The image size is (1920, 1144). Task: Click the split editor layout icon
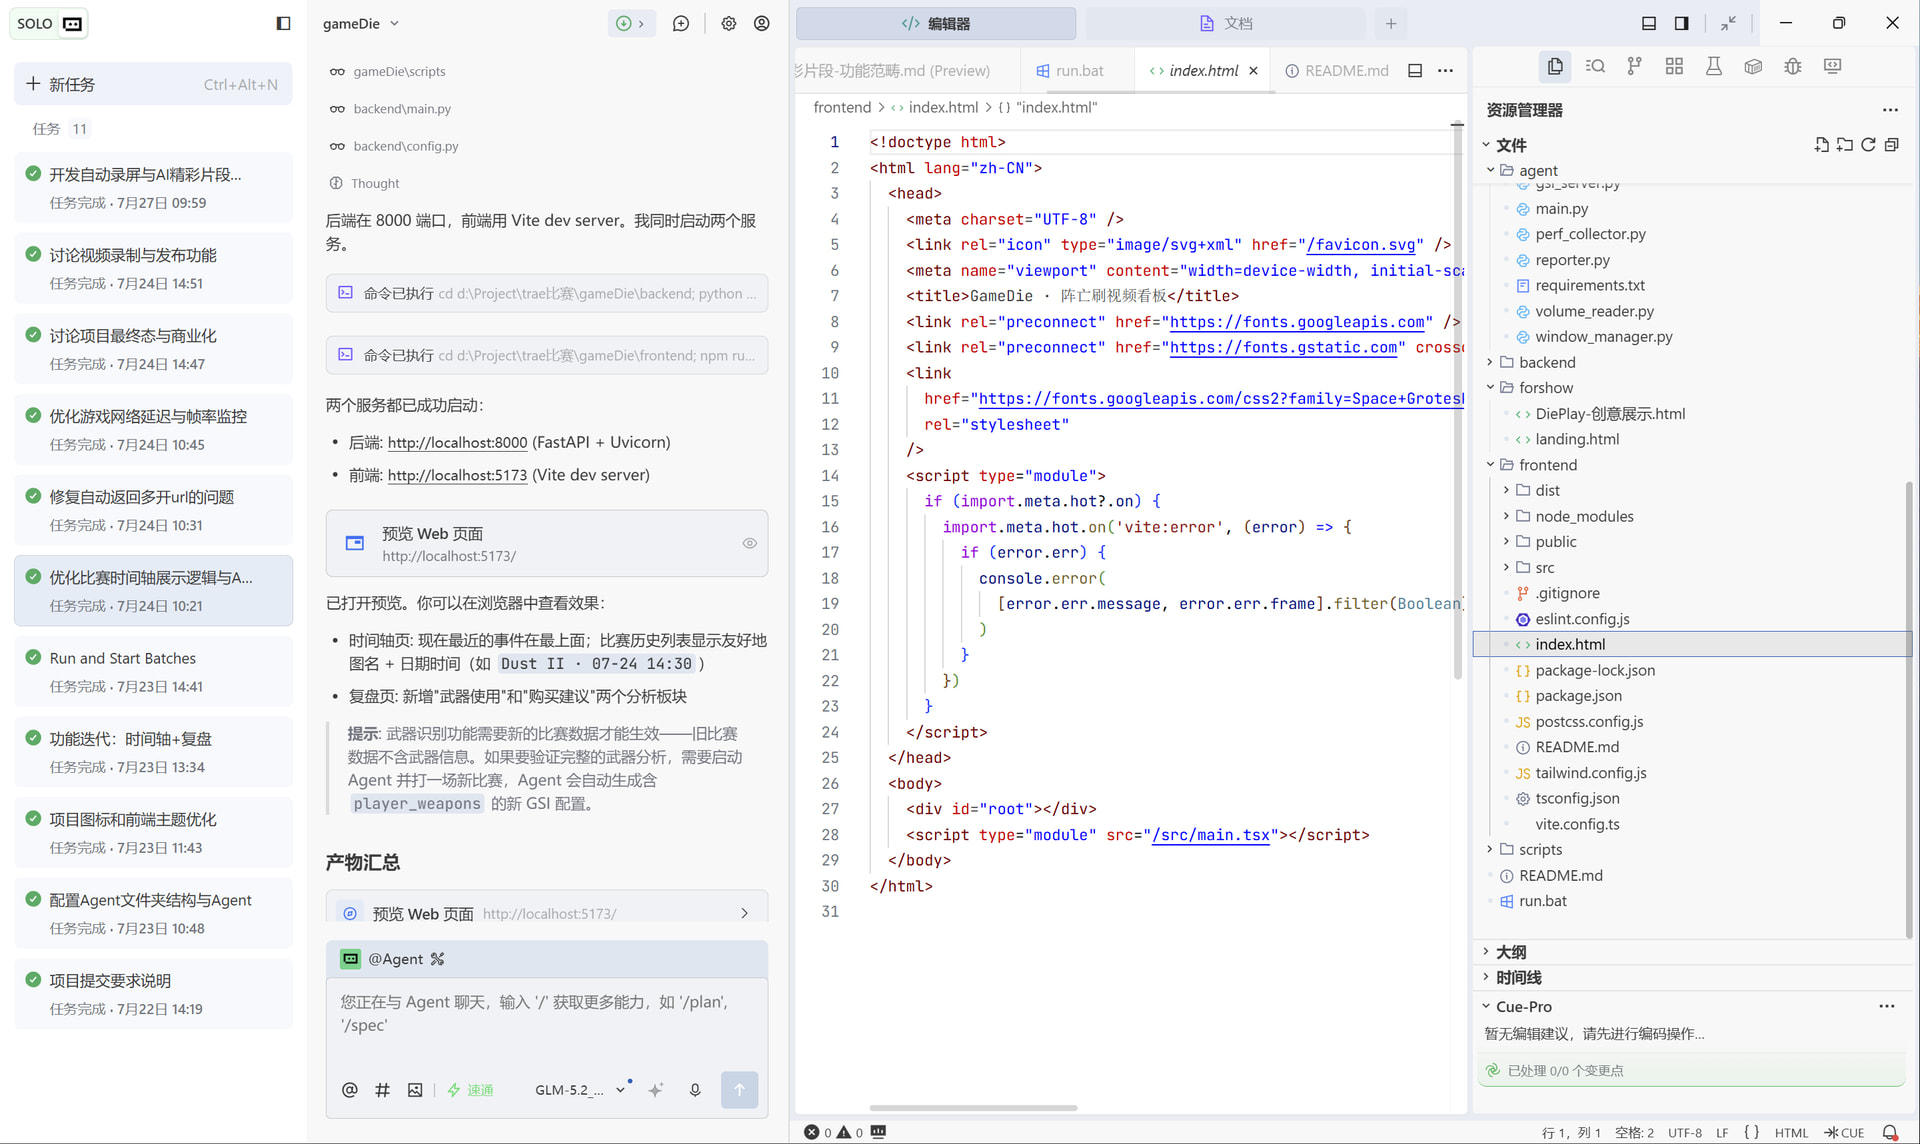pos(1415,71)
